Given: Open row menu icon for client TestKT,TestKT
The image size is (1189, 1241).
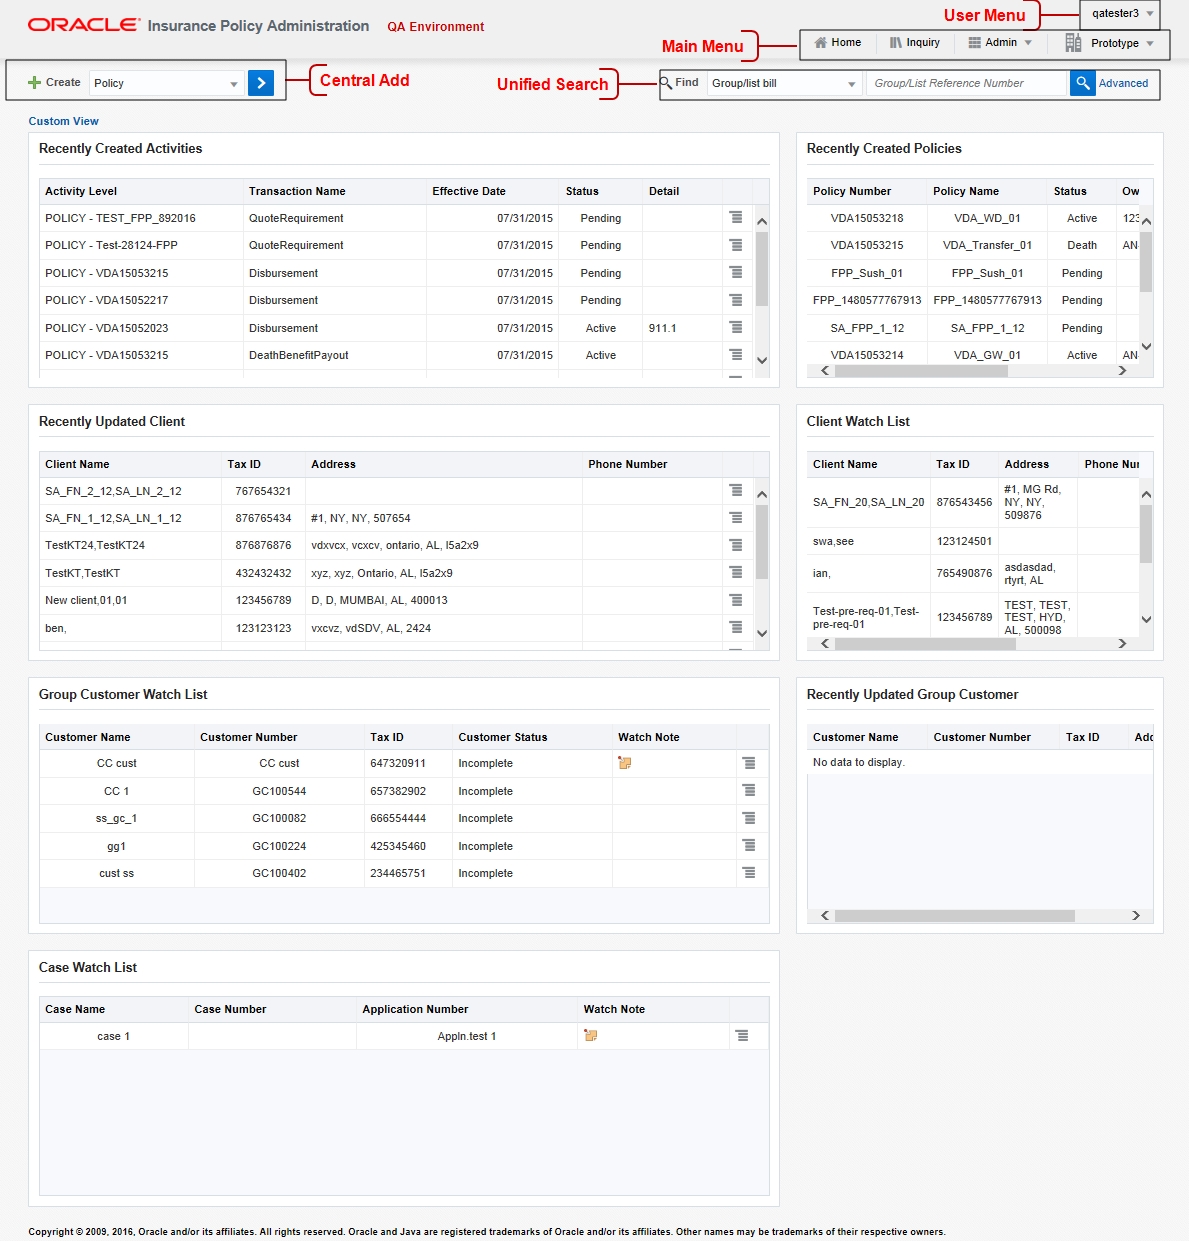Looking at the screenshot, I should (736, 572).
